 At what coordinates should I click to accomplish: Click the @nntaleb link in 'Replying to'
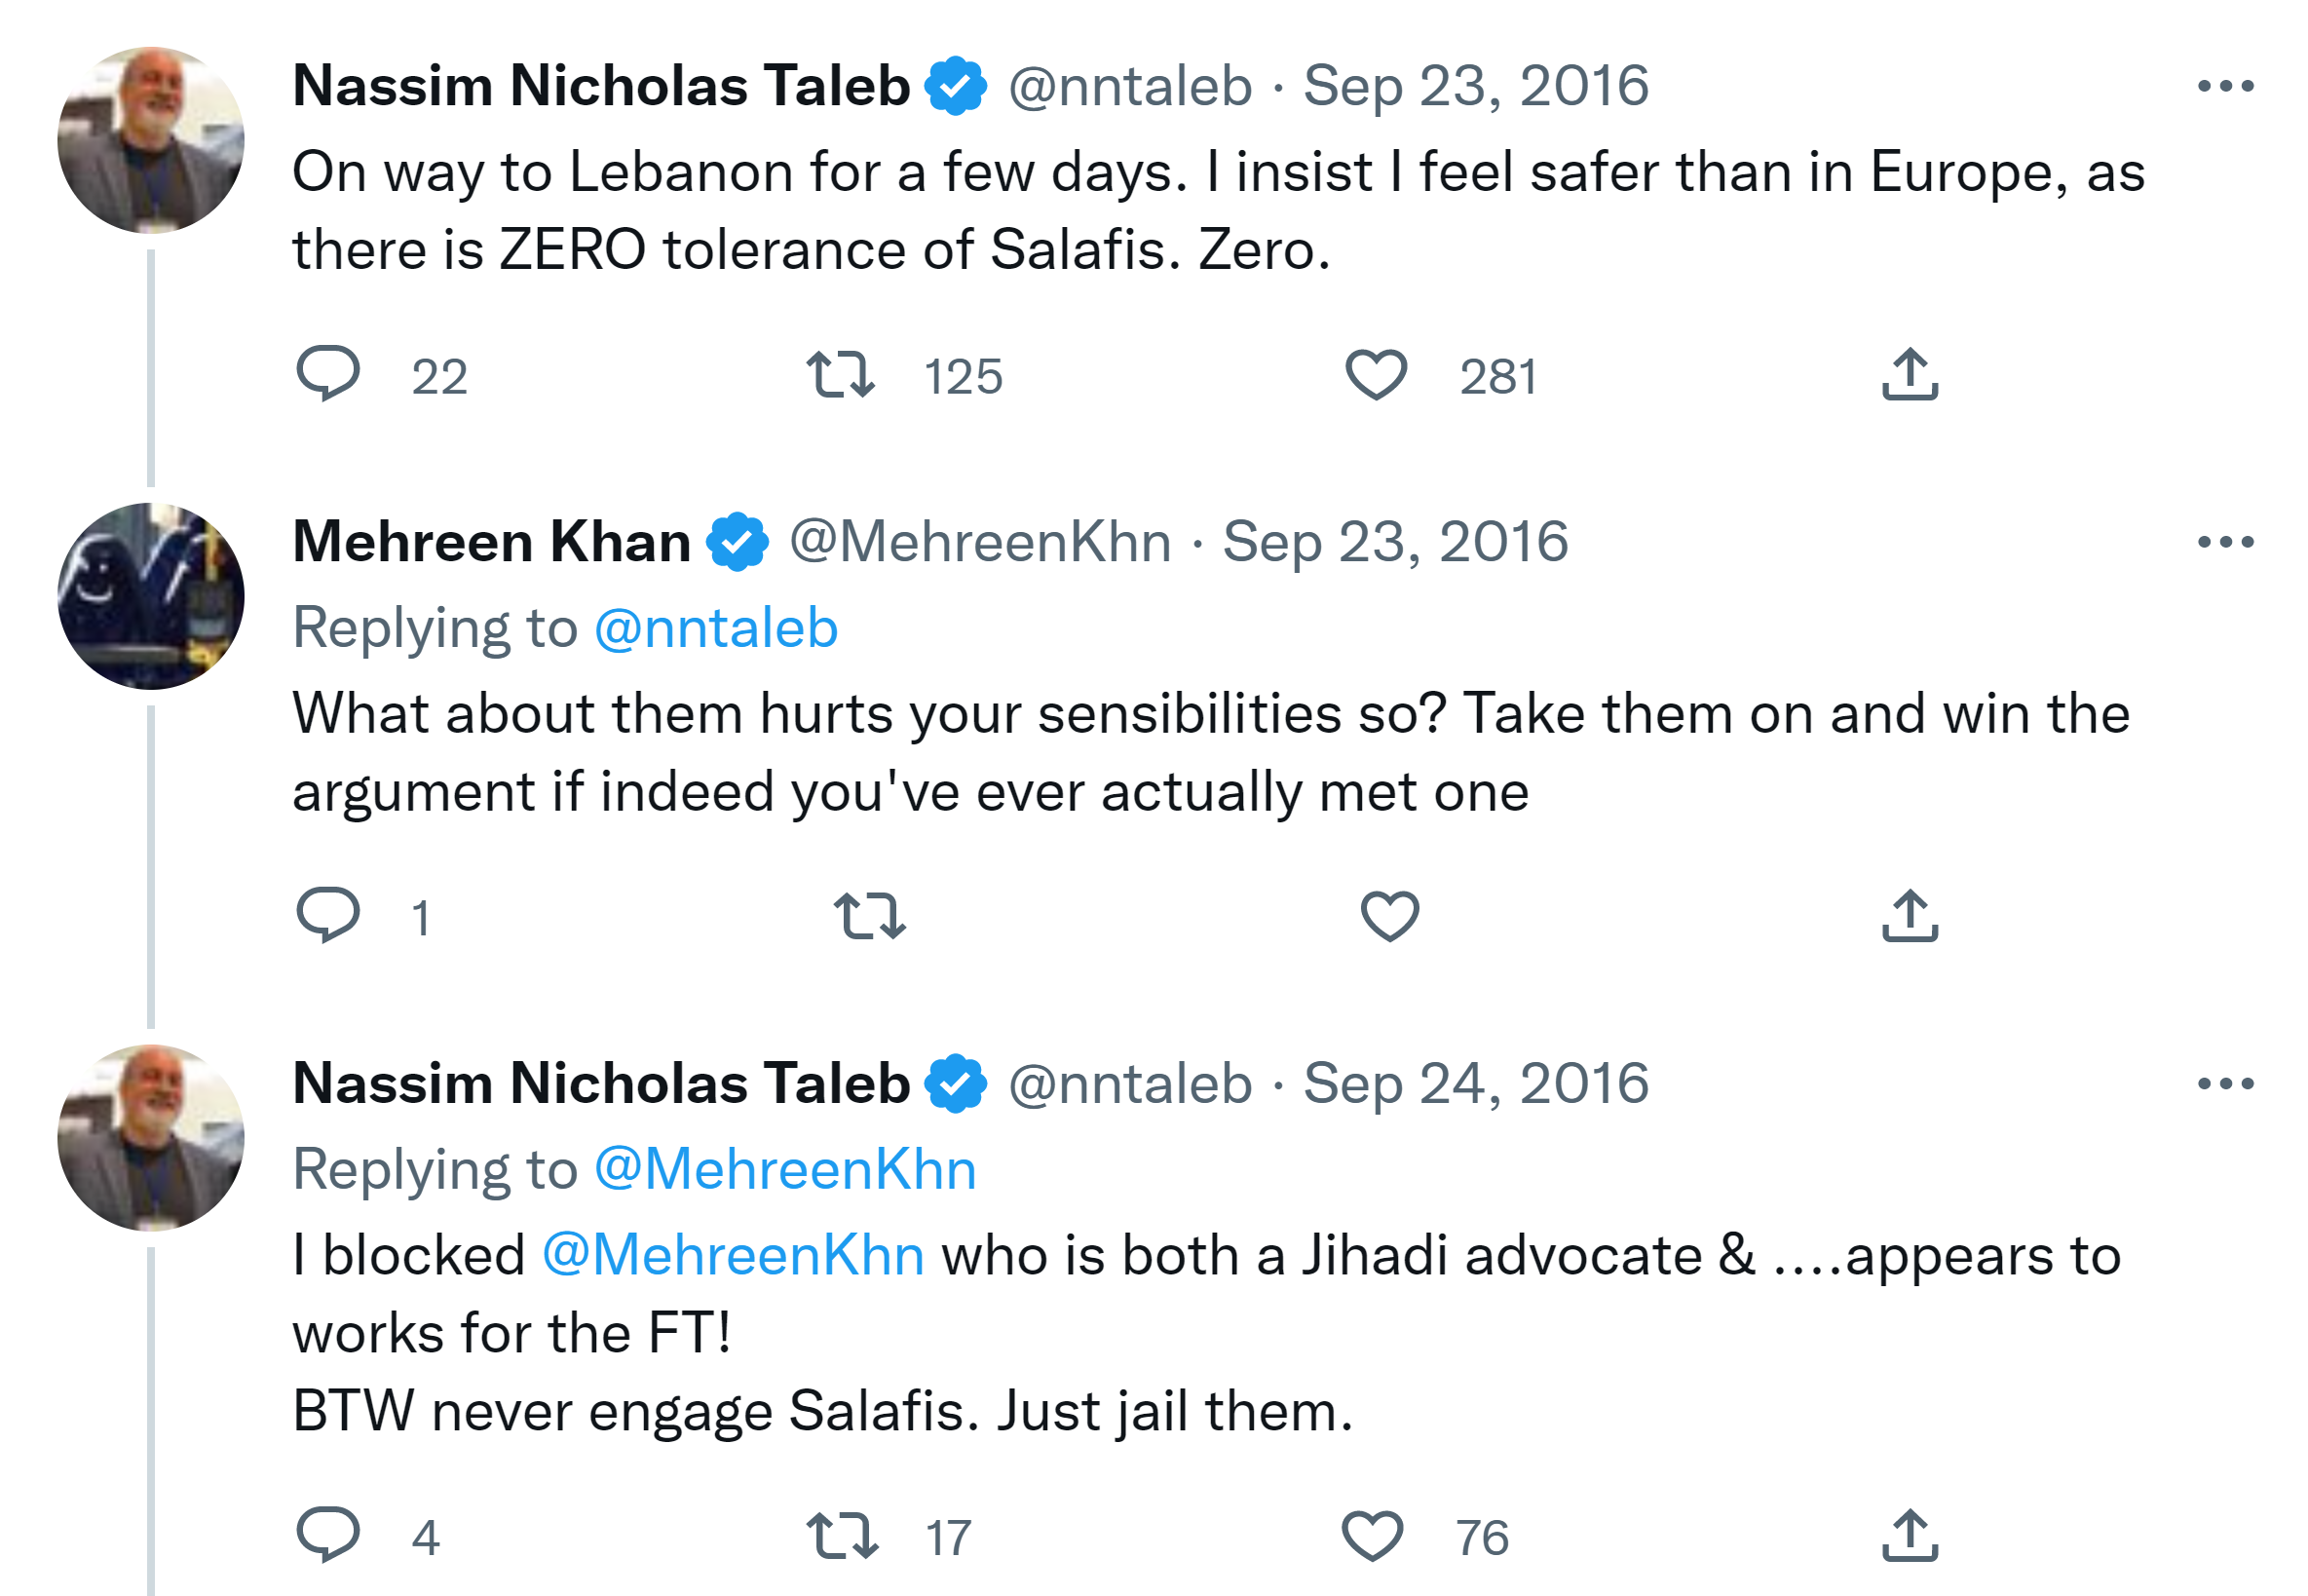pyautogui.click(x=716, y=629)
